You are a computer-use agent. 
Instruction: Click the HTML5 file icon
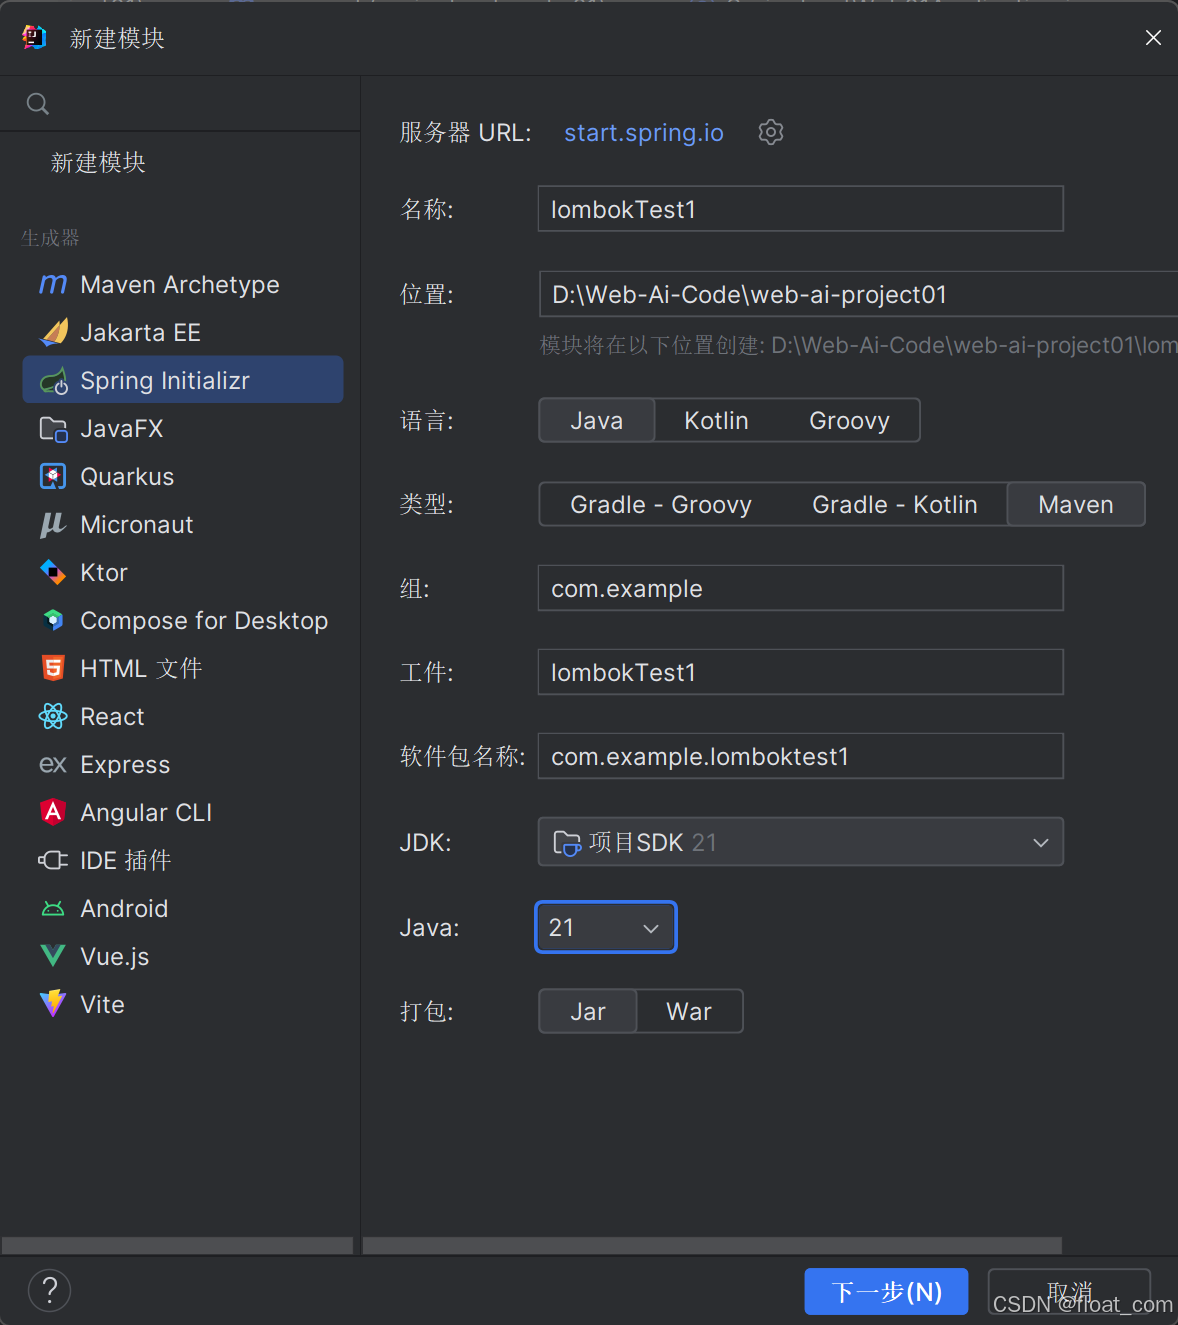[x=53, y=668]
